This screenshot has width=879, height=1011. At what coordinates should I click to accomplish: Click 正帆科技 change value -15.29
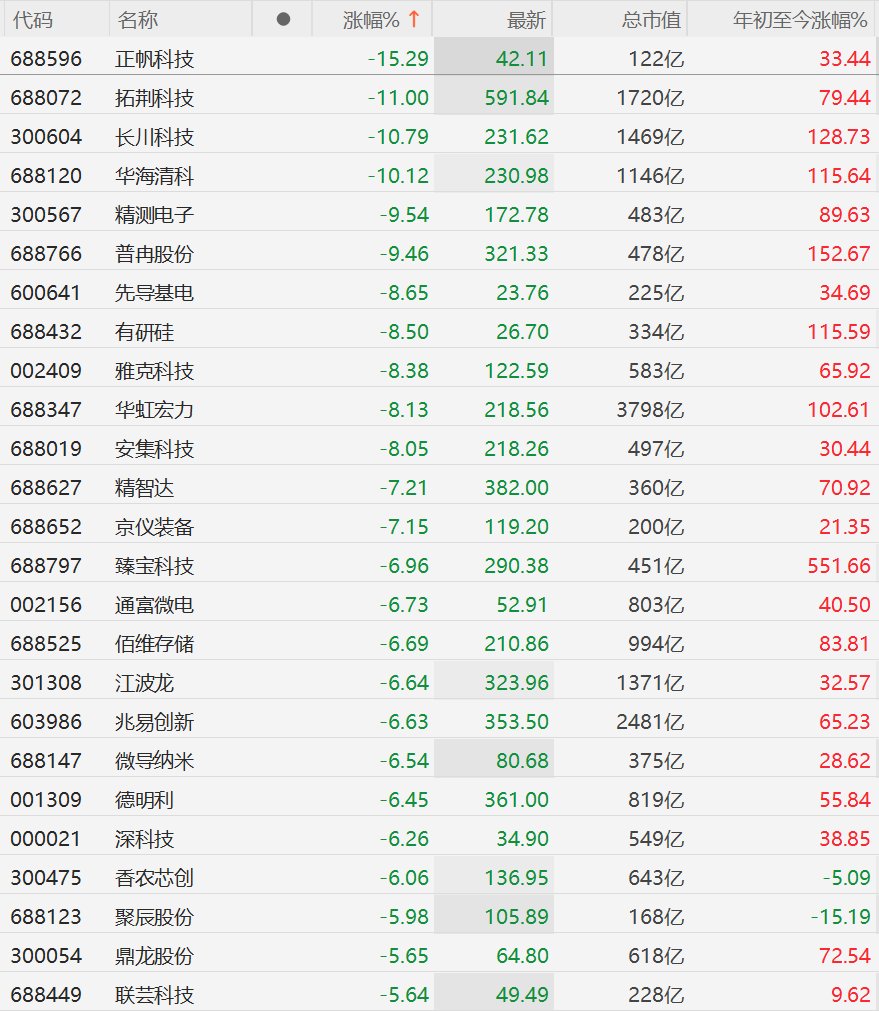pyautogui.click(x=398, y=59)
